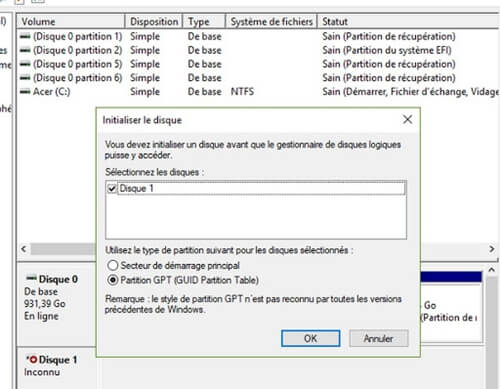Select Partition GPT (GUID Partition Table) option
The width and height of the screenshot is (500, 389).
113,280
